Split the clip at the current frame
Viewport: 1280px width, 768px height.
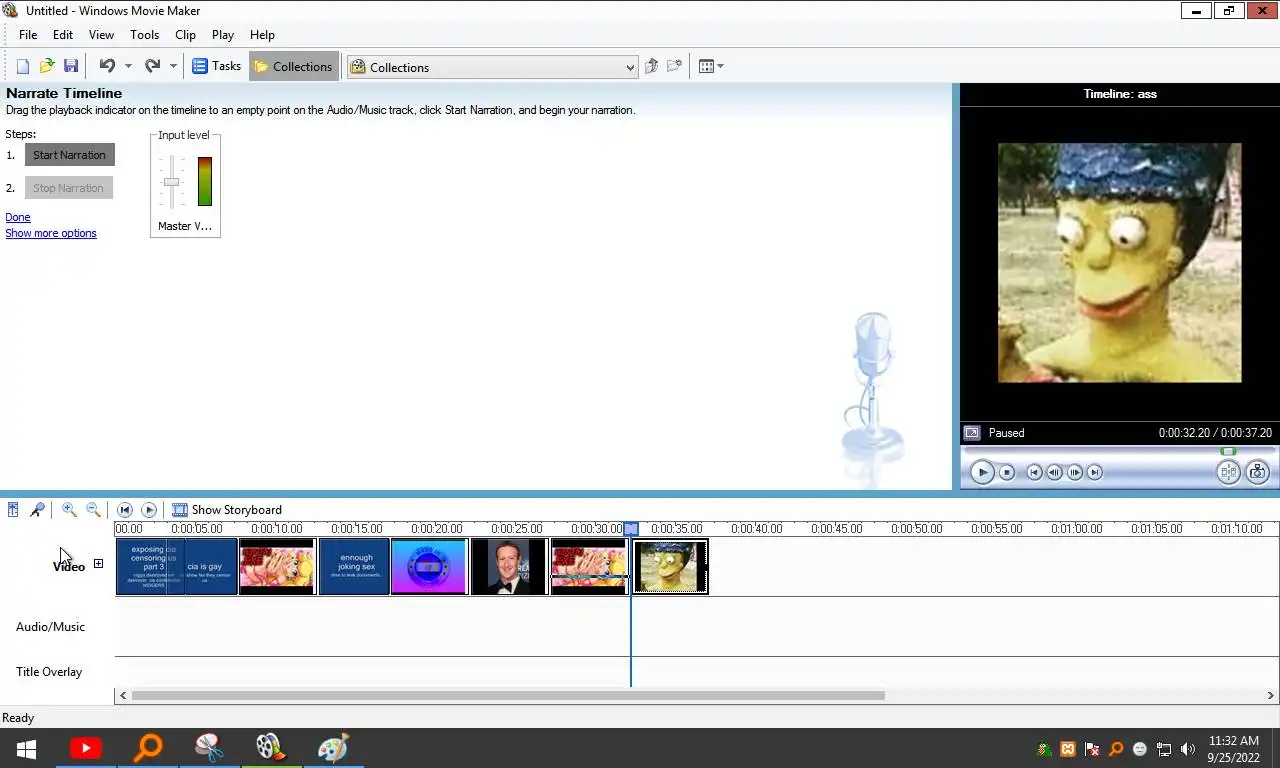(1228, 472)
